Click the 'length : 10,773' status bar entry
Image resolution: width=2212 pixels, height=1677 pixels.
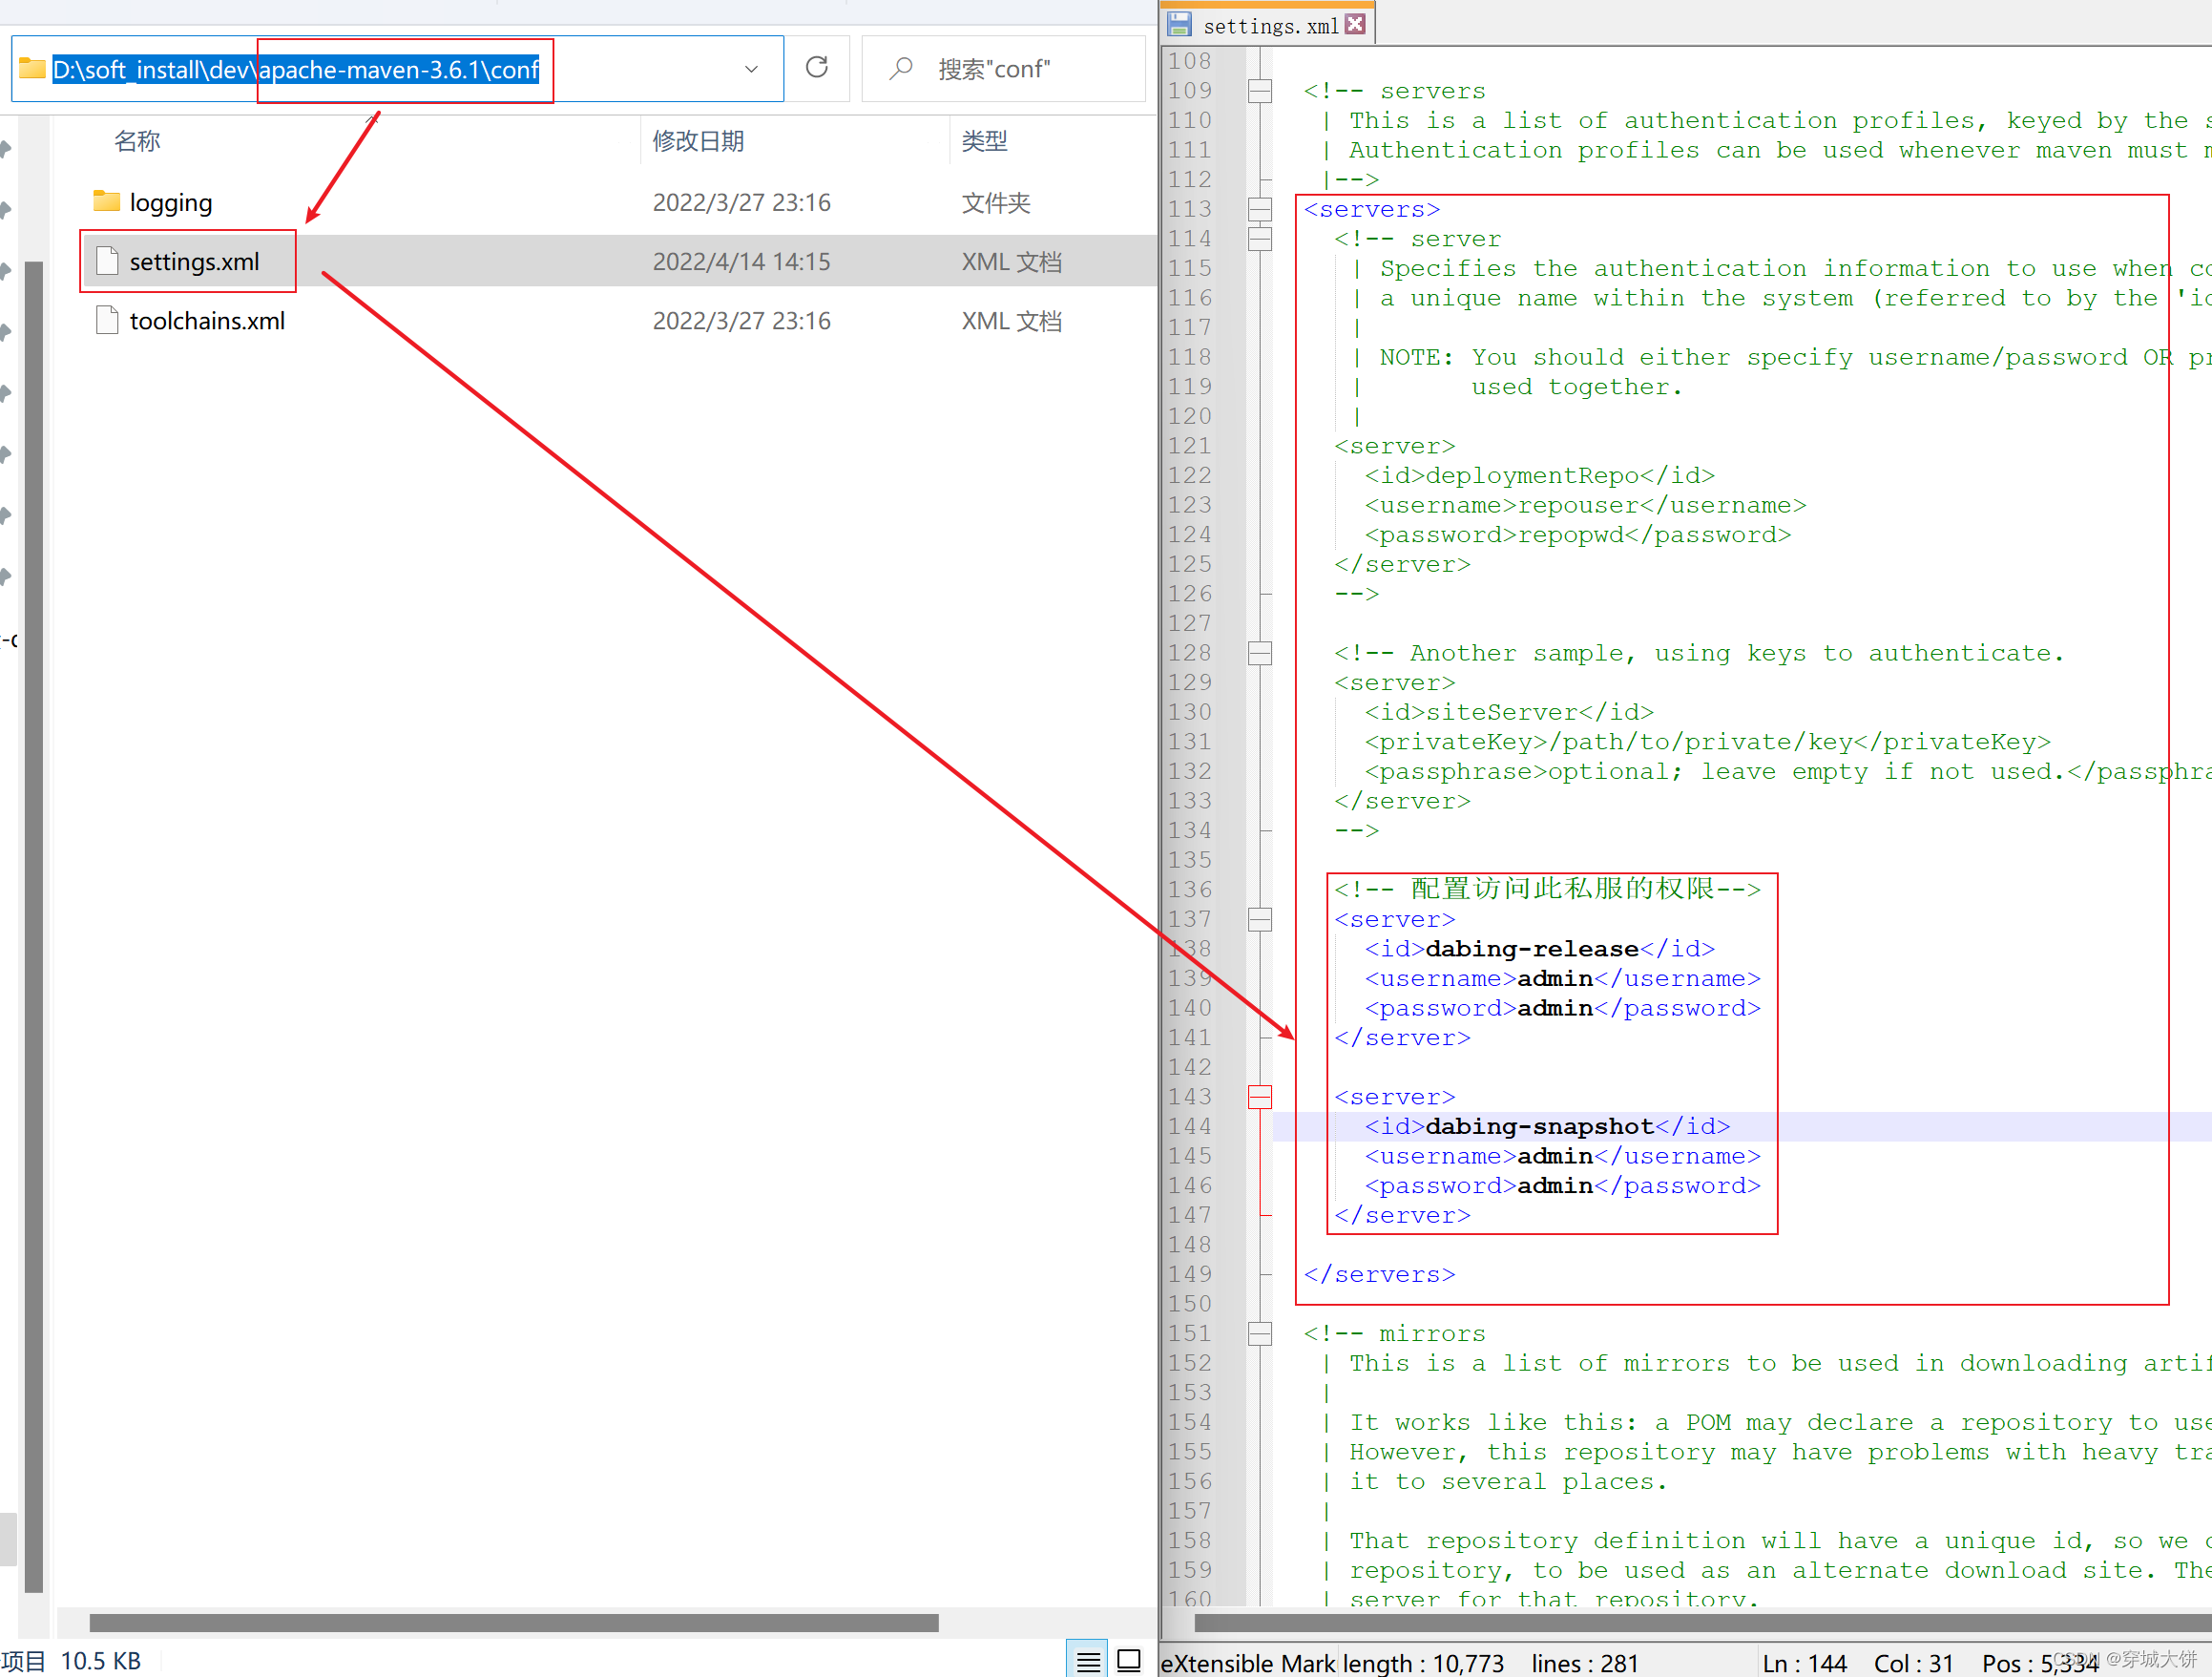(x=1423, y=1662)
